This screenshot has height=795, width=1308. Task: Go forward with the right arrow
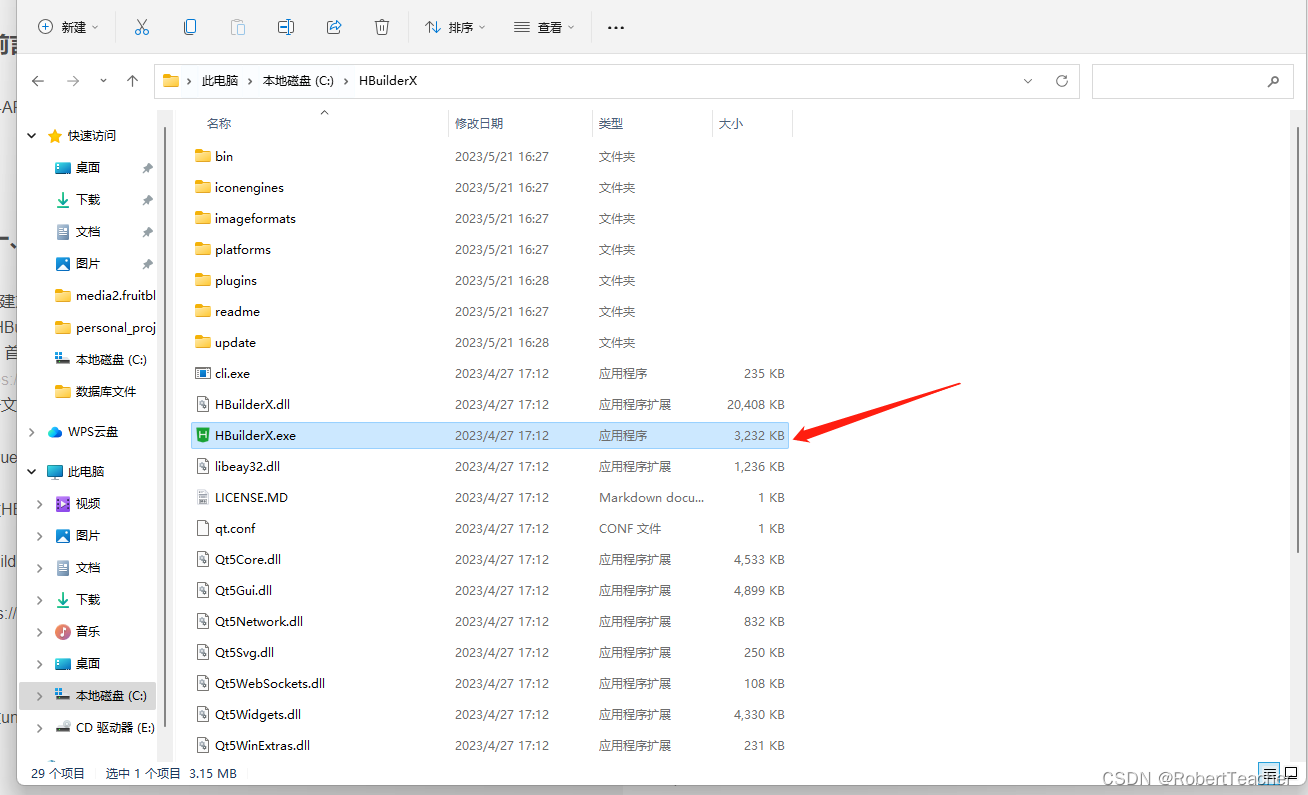[73, 81]
